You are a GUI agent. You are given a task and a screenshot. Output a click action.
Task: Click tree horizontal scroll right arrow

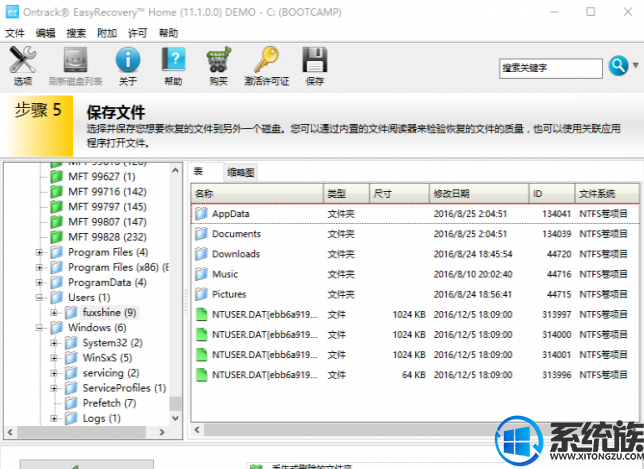(x=162, y=432)
